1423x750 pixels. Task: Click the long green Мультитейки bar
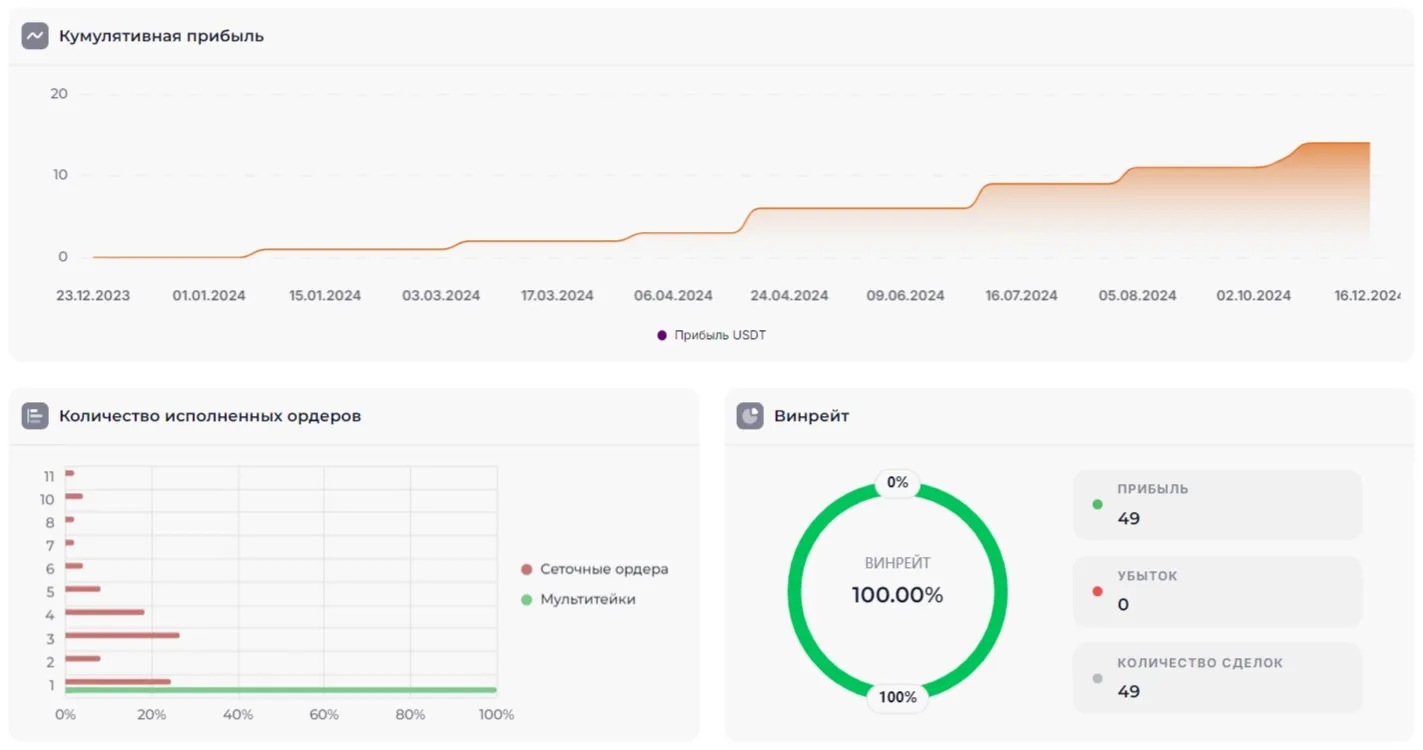[x=280, y=690]
